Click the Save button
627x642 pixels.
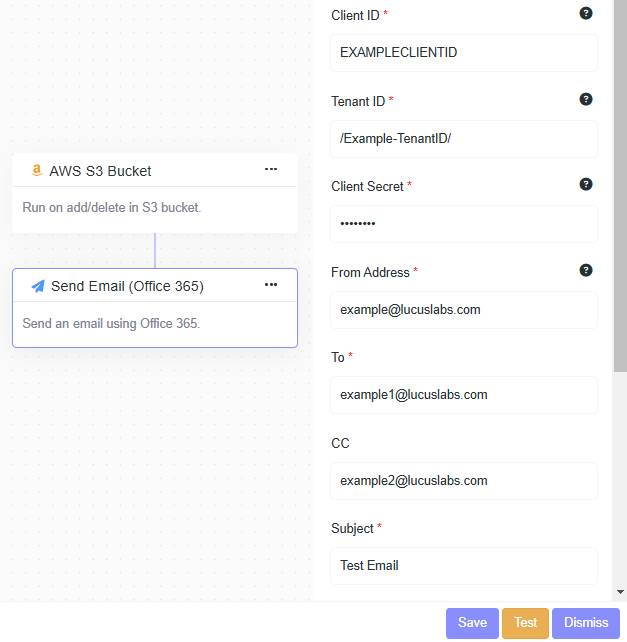[472, 622]
